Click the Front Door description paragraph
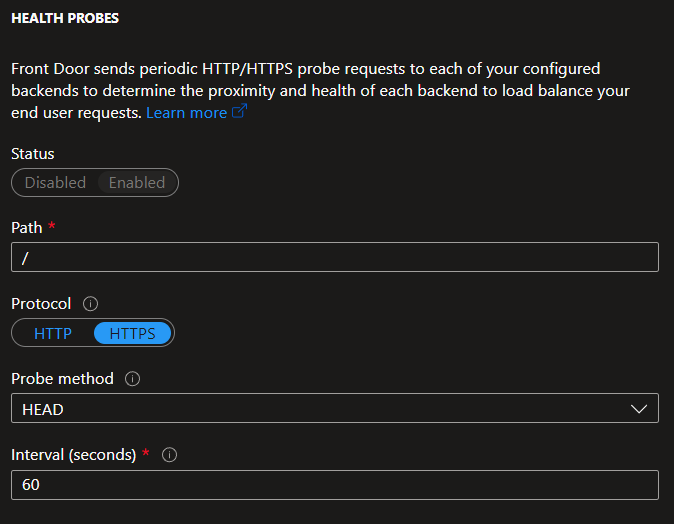The width and height of the screenshot is (674, 524). [x=320, y=91]
